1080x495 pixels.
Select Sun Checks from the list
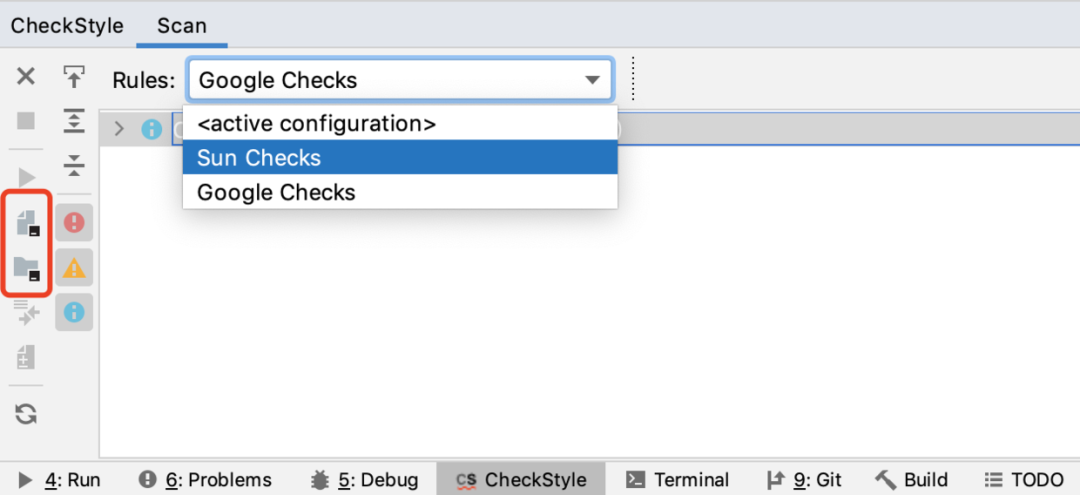pyautogui.click(x=399, y=158)
